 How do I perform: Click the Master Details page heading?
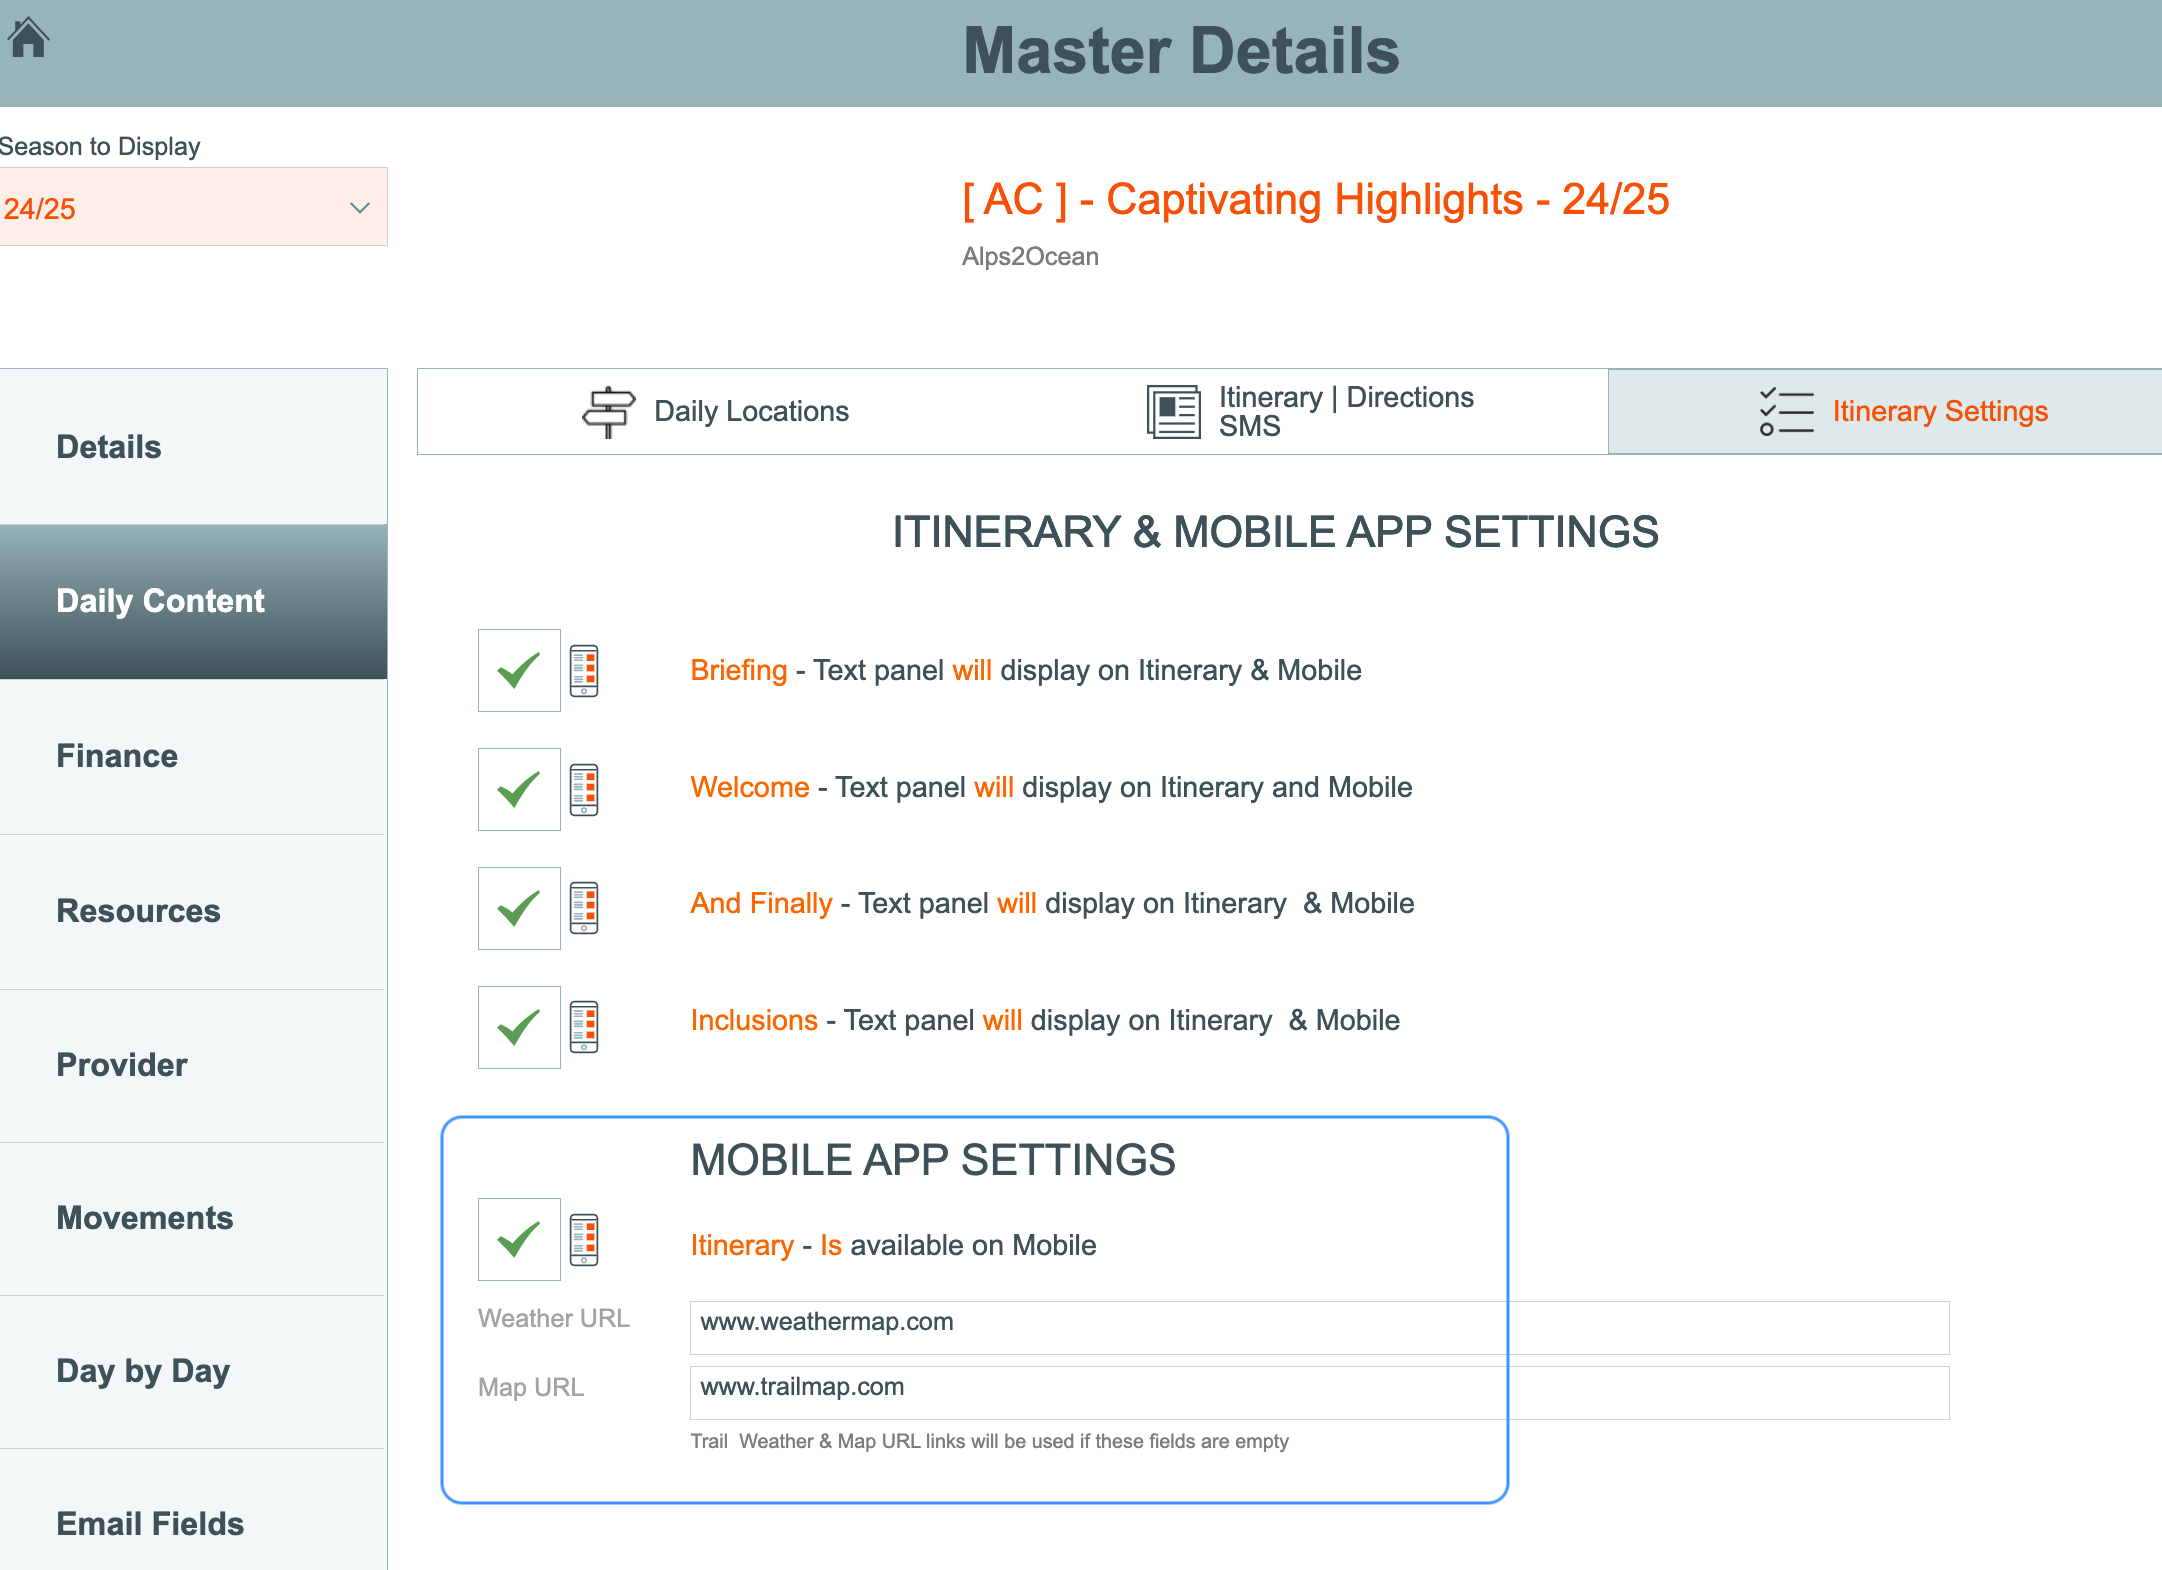(1181, 51)
